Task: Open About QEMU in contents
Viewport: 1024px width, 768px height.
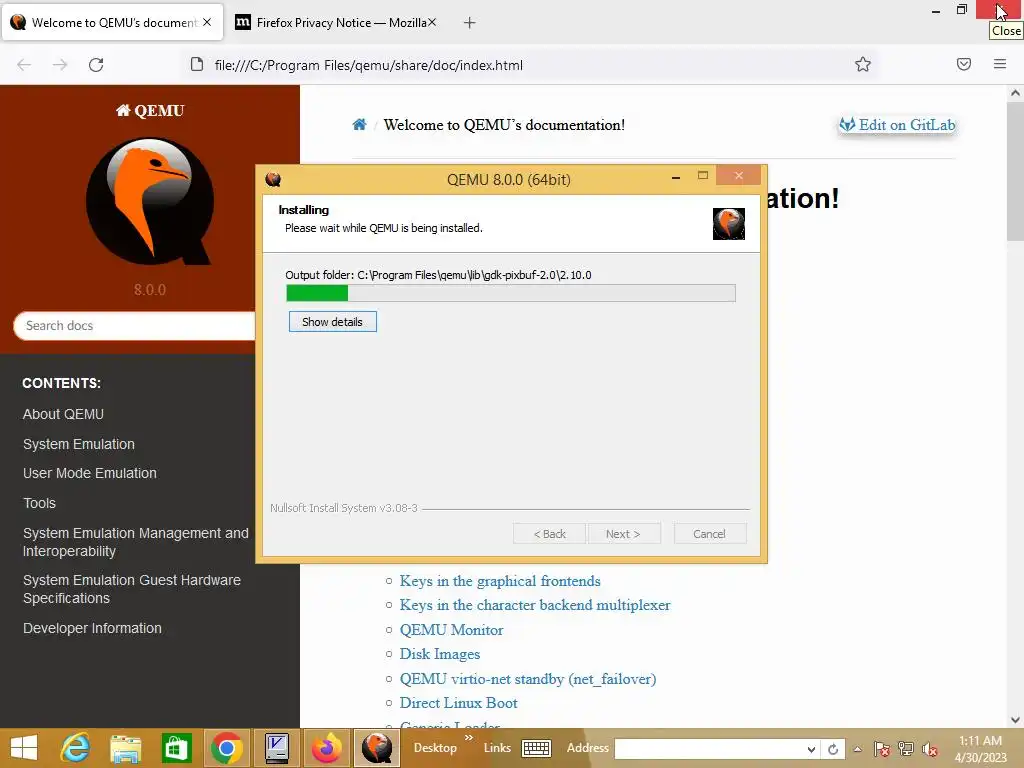Action: click(63, 414)
